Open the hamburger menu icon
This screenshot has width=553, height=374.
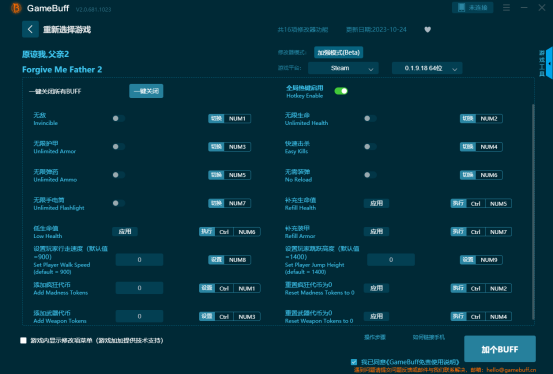coord(506,7)
